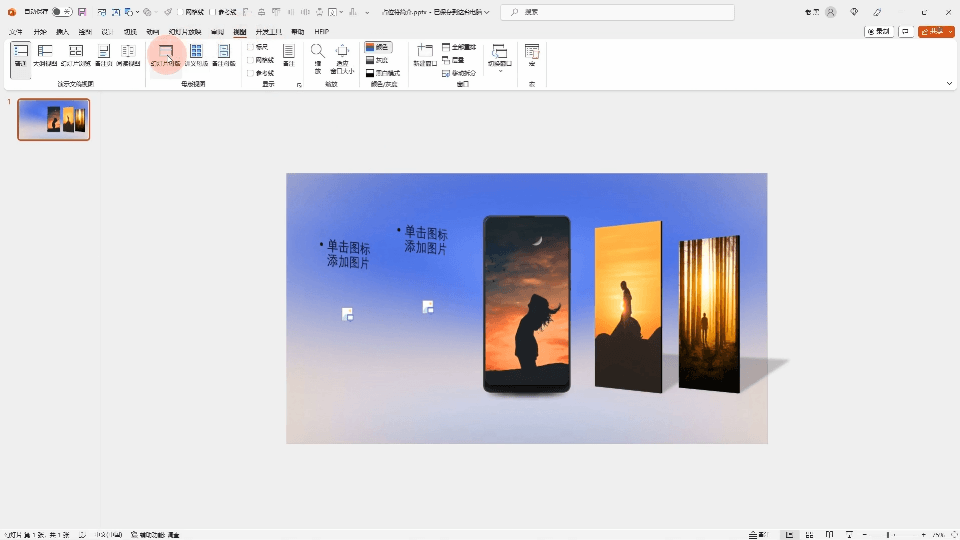This screenshot has width=960, height=540.
Task: Switch to the Slide Show tab
Action: point(185,32)
